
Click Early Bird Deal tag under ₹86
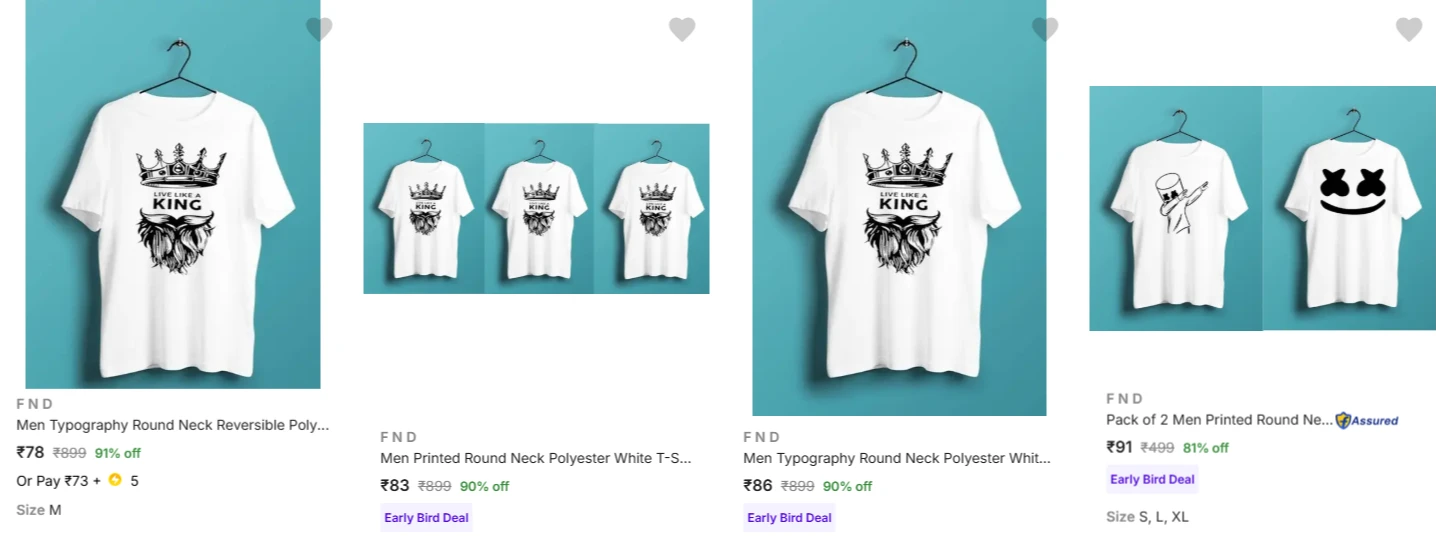790,518
